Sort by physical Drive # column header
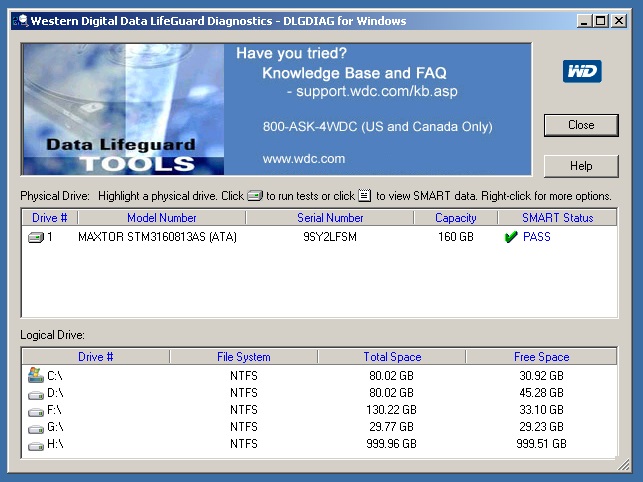 (50, 218)
